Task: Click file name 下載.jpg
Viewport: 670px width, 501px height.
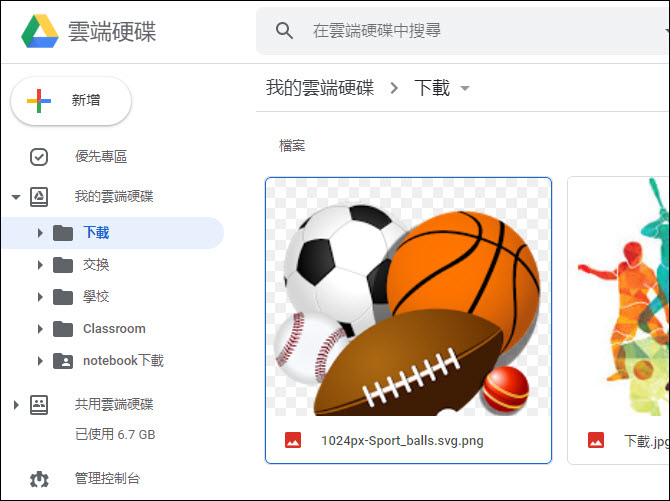Action: [x=646, y=441]
